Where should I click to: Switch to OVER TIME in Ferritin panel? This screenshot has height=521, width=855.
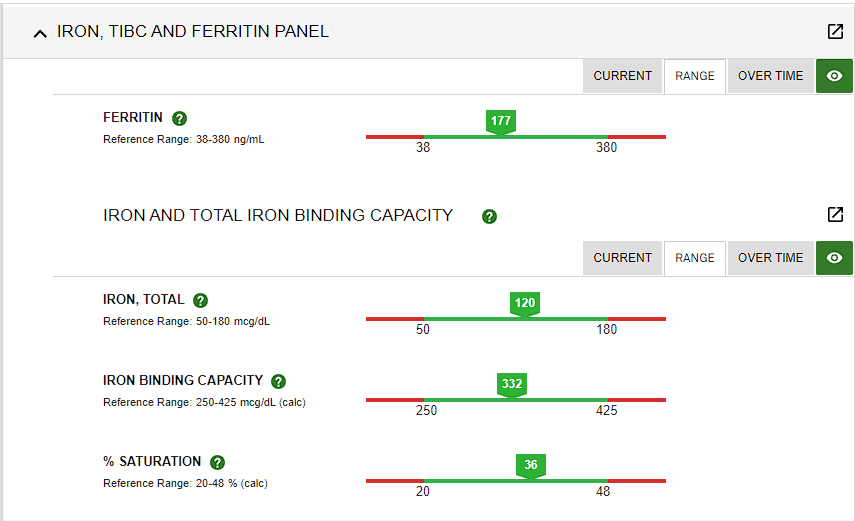[x=770, y=76]
